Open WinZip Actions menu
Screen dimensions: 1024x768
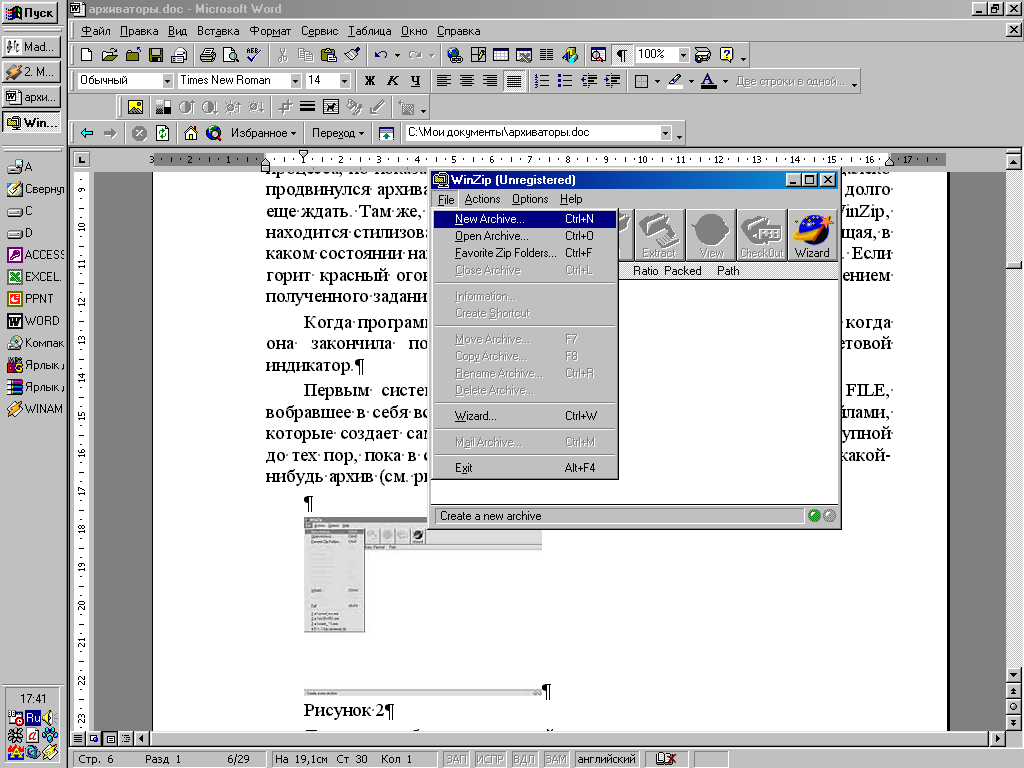(483, 199)
